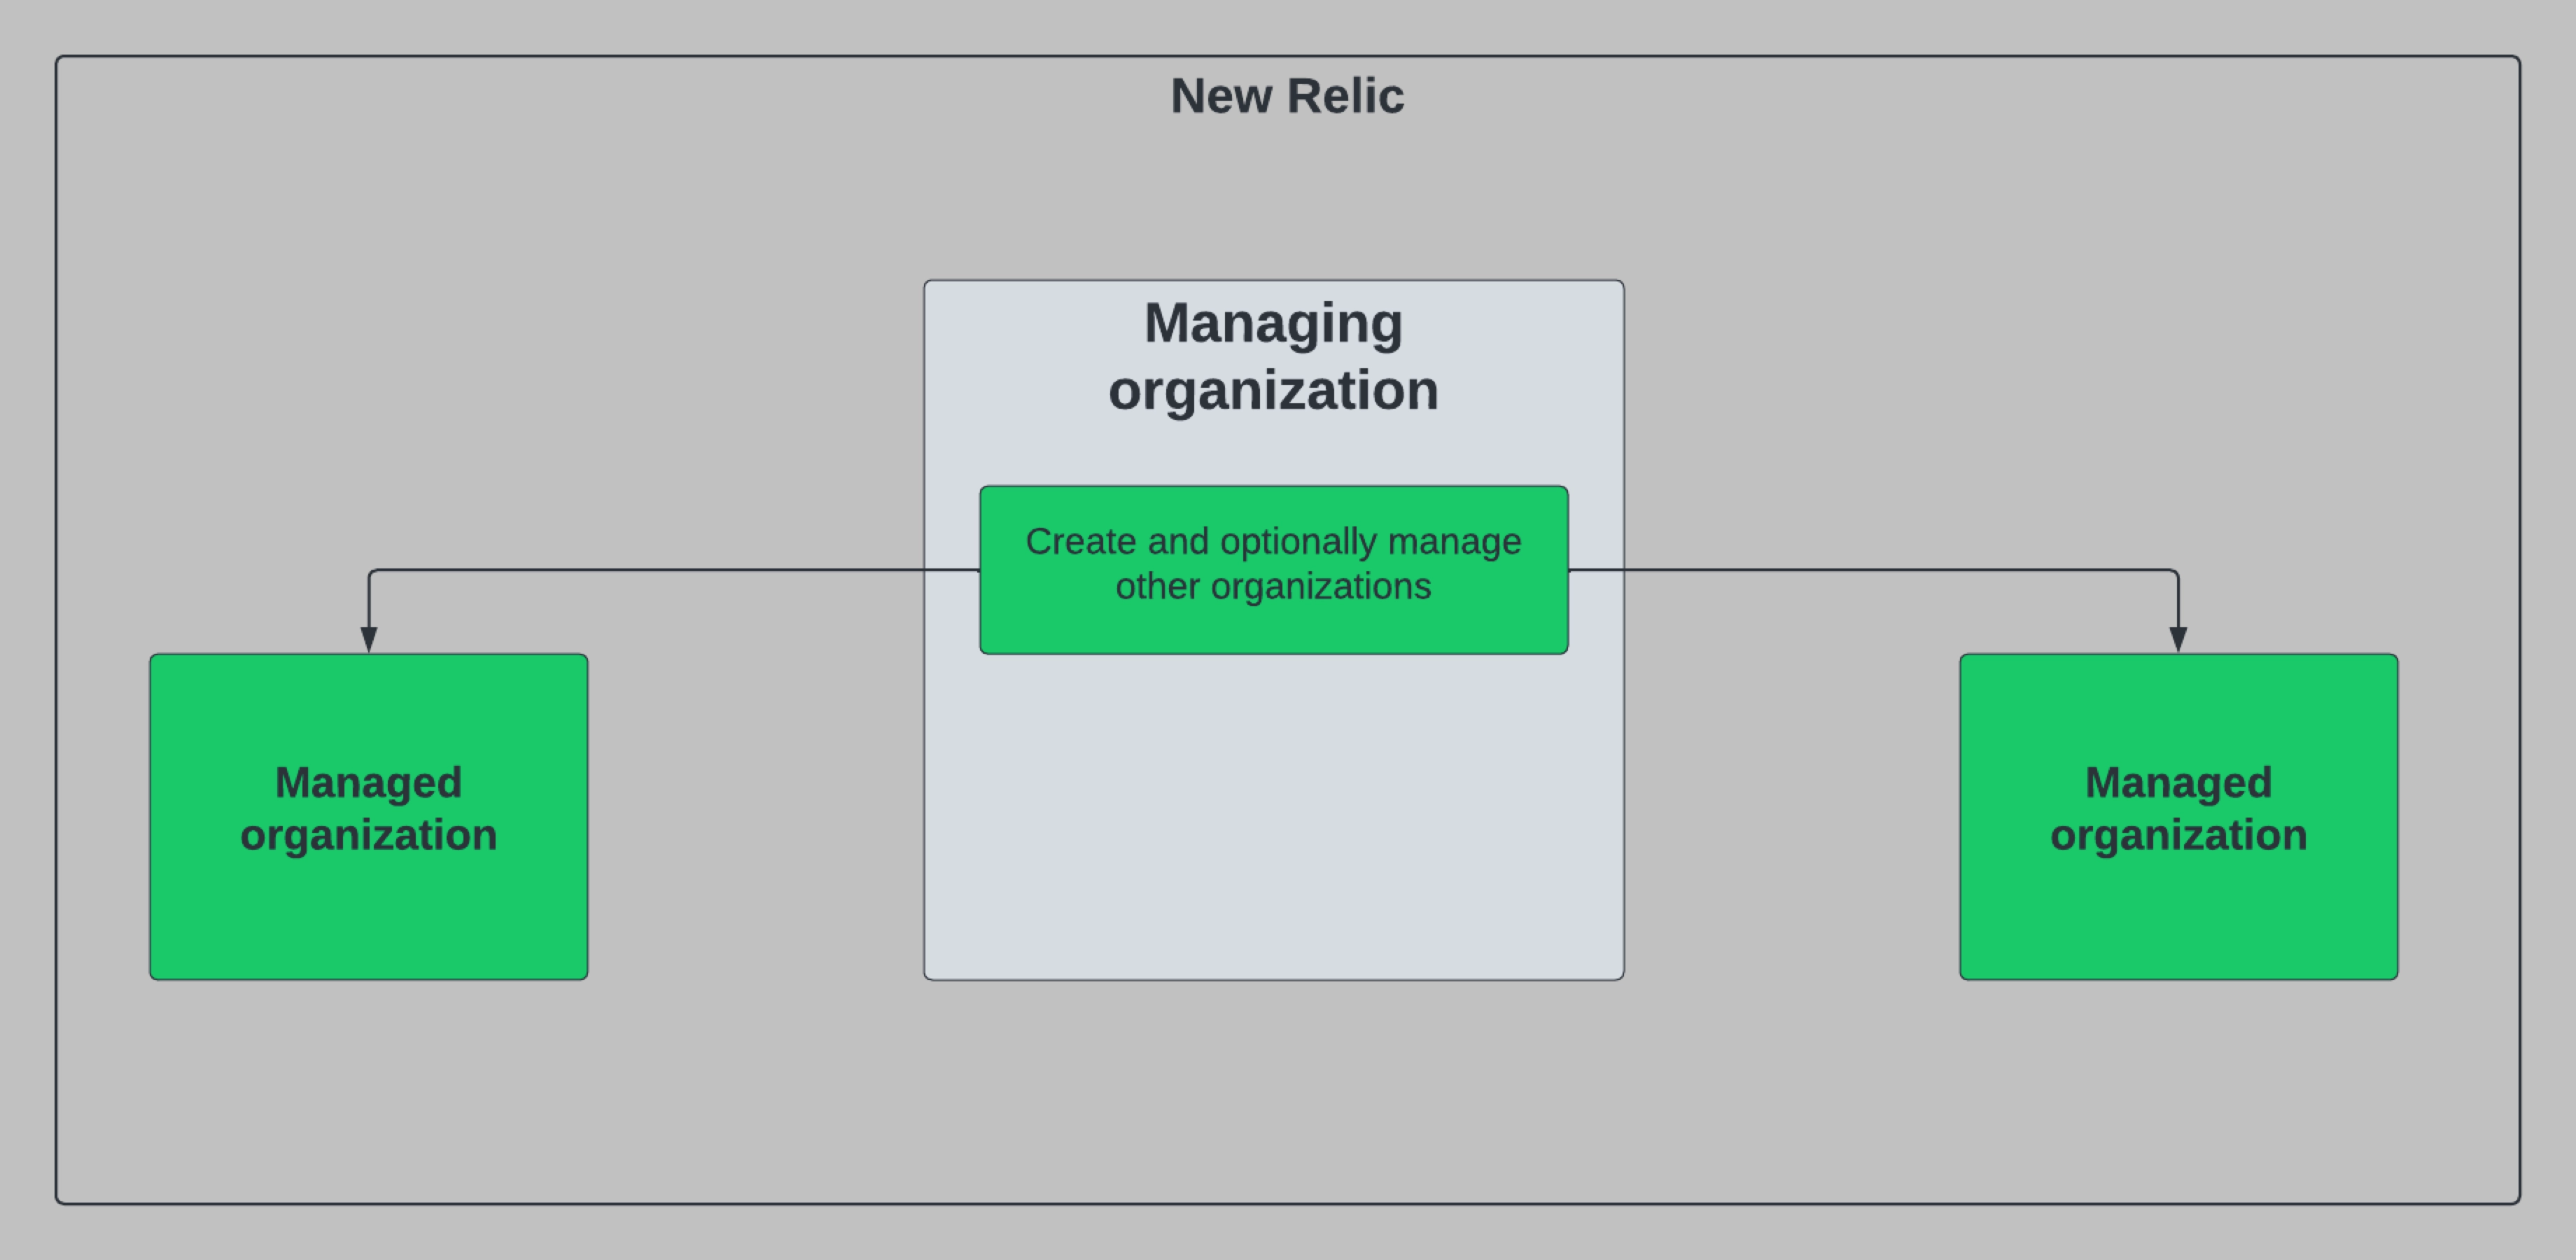Click "other organizations" text in the center box

(1273, 587)
